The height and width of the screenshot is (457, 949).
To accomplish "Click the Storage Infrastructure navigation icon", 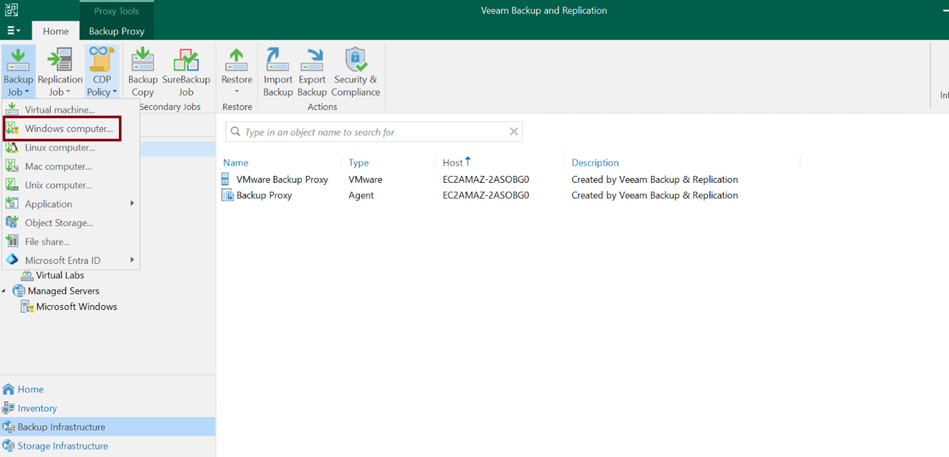I will 8,446.
